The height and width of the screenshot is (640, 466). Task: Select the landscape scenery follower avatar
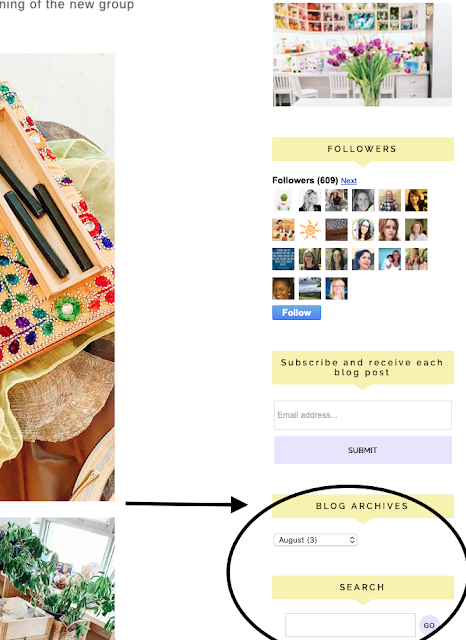tap(310, 288)
